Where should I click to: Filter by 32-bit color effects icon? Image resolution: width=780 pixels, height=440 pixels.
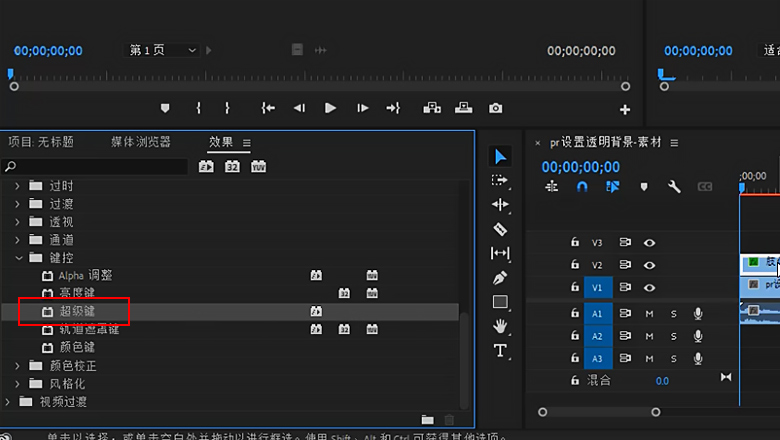tap(232, 167)
